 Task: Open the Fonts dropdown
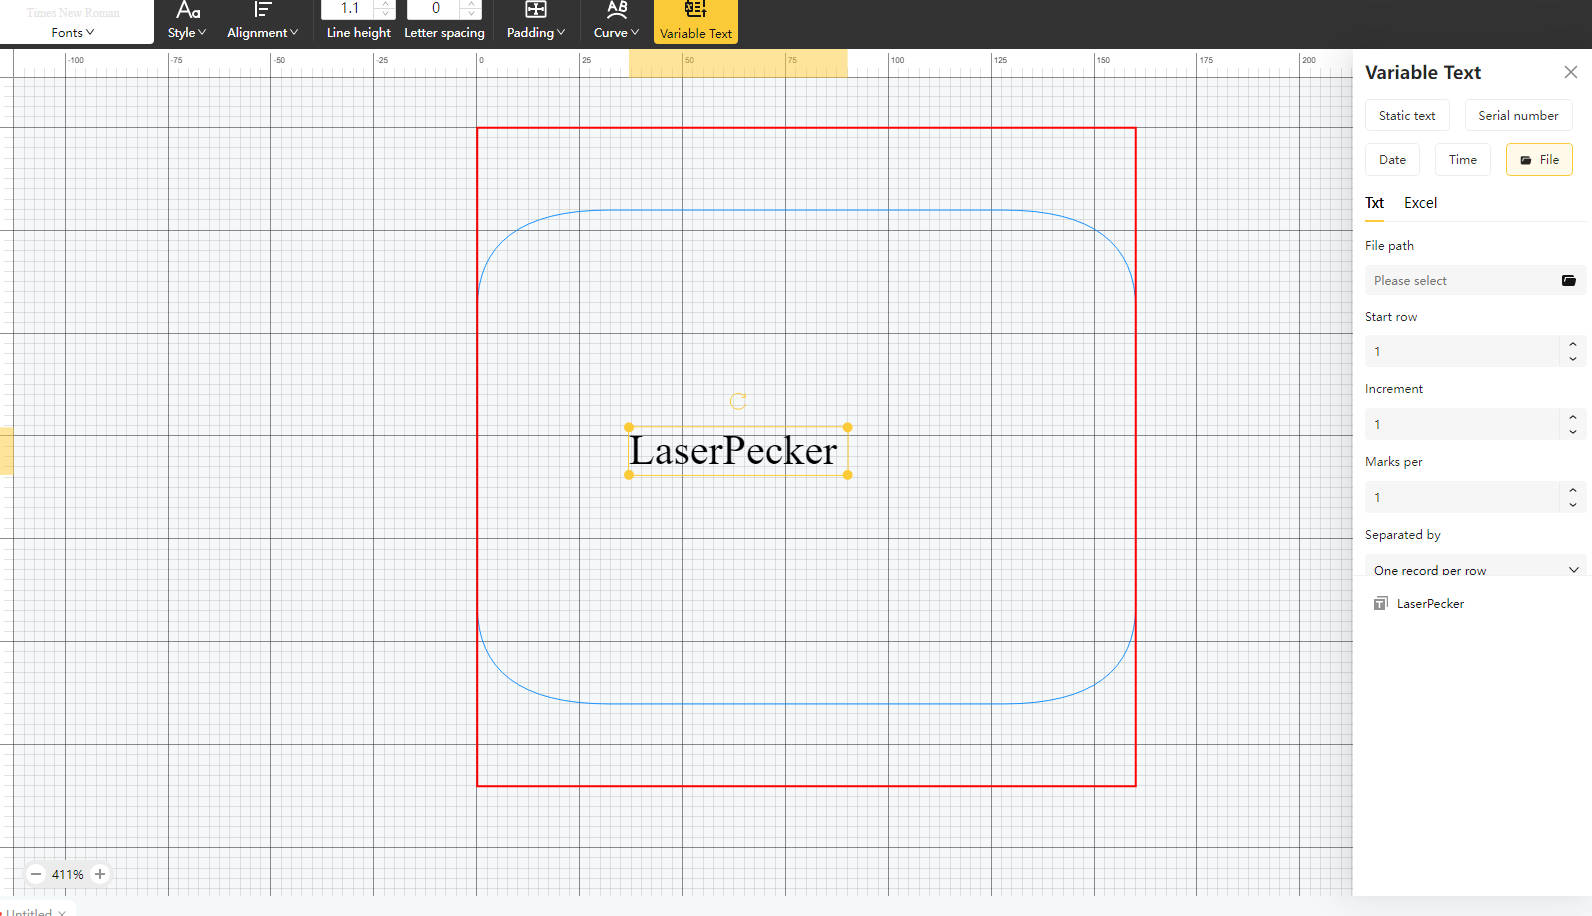73,32
